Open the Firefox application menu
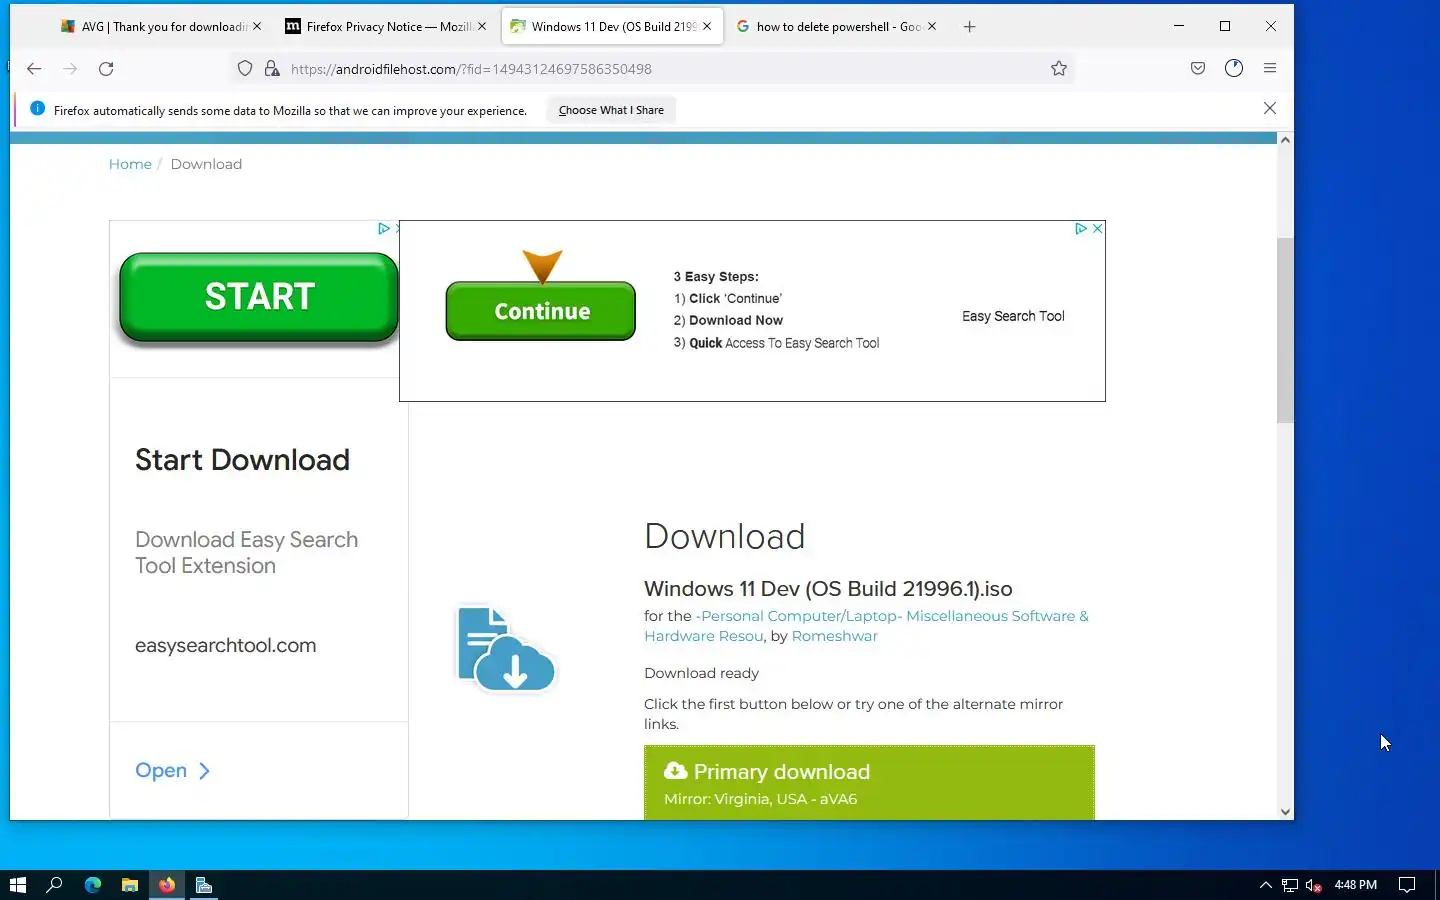This screenshot has width=1440, height=900. tap(1270, 68)
